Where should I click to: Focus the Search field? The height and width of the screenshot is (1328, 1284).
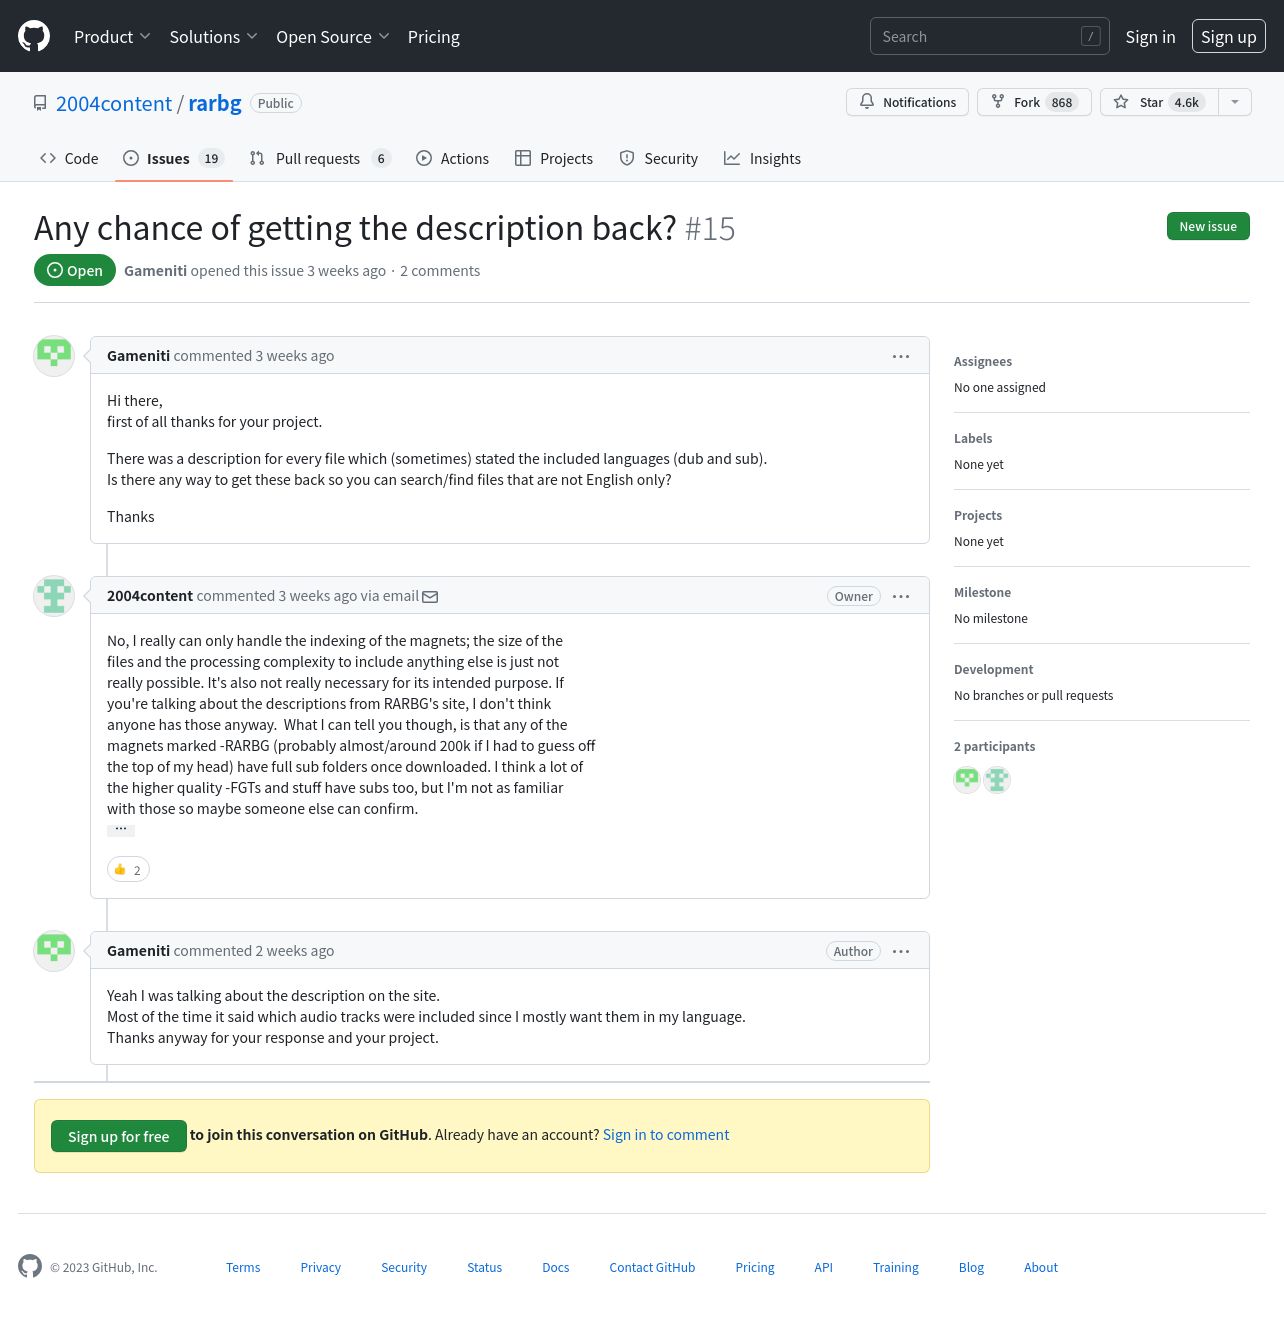(x=989, y=36)
